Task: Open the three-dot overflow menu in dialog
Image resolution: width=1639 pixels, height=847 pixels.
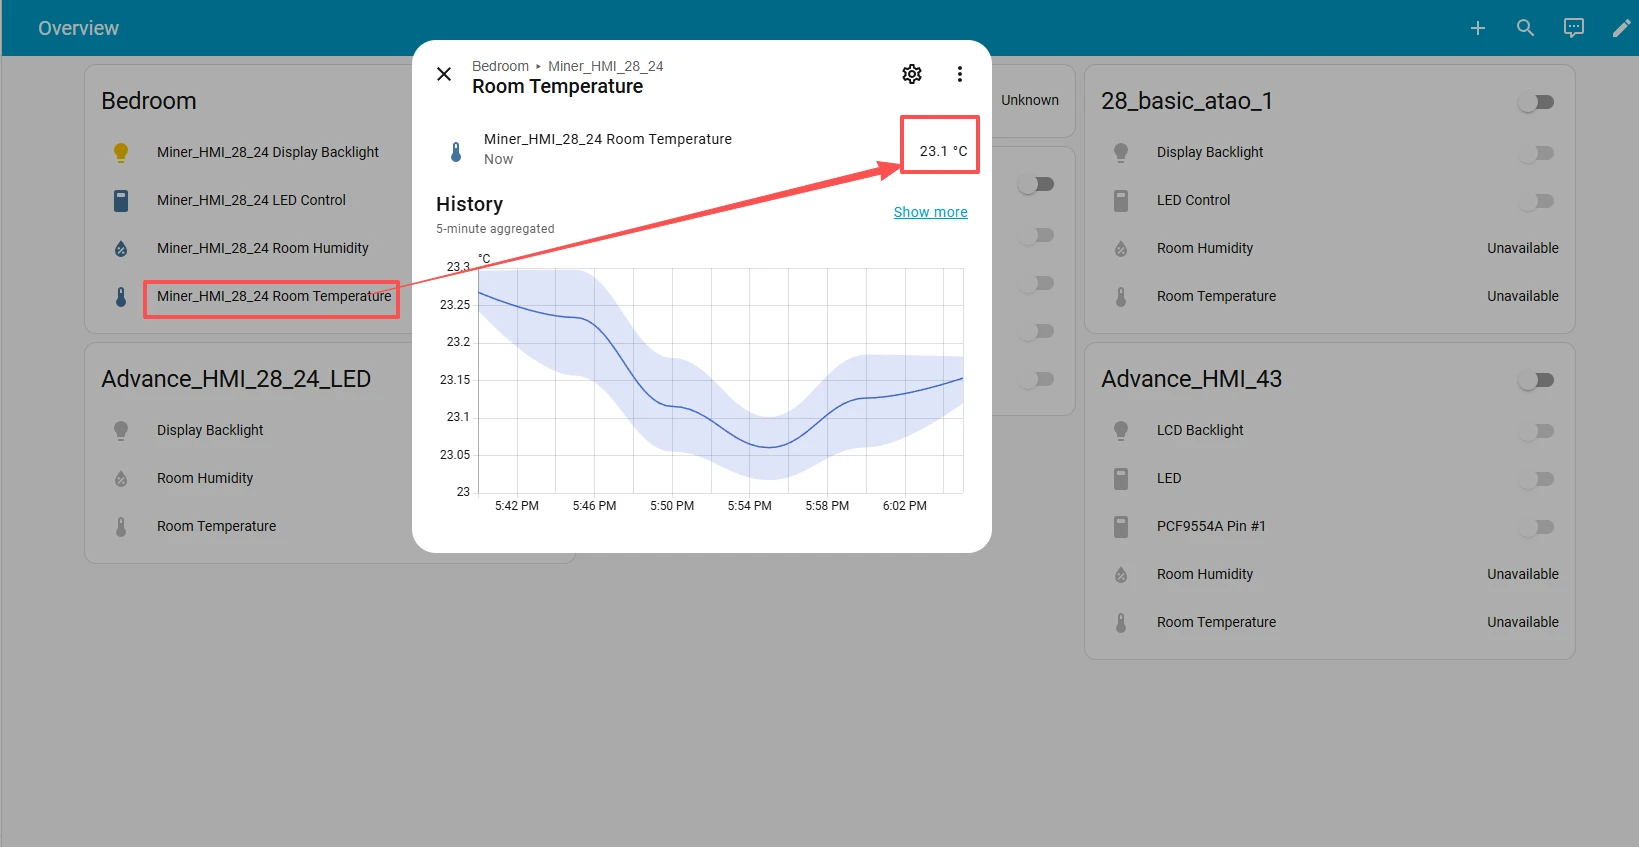Action: point(959,74)
